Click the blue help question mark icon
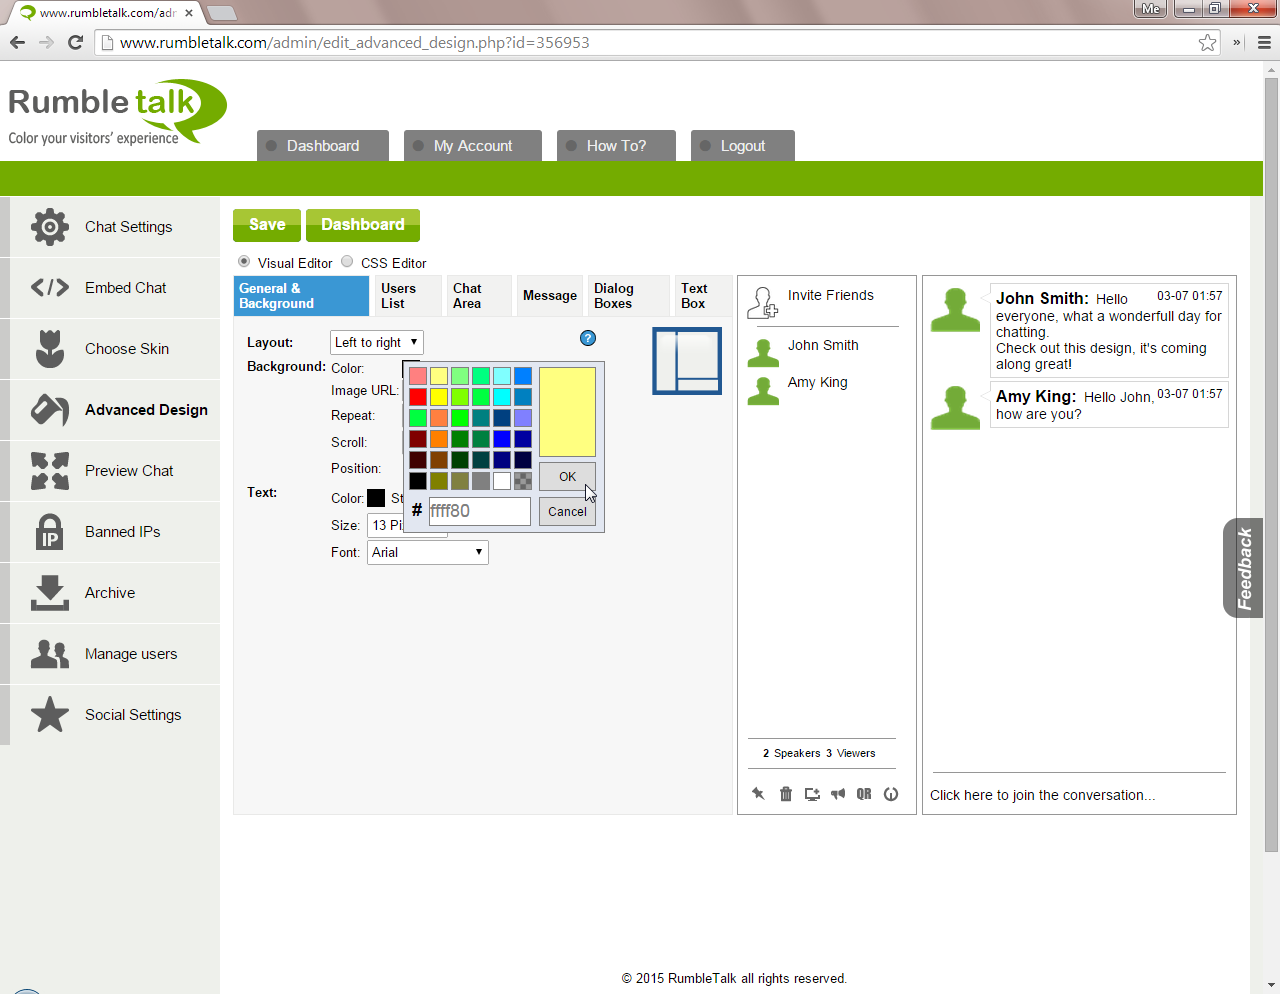This screenshot has height=994, width=1280. (x=588, y=338)
